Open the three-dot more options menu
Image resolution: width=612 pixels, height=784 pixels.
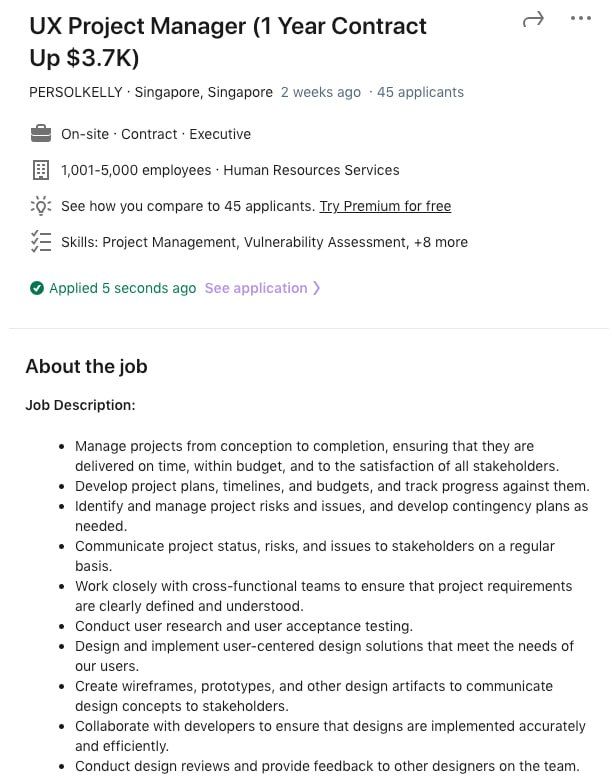point(580,19)
